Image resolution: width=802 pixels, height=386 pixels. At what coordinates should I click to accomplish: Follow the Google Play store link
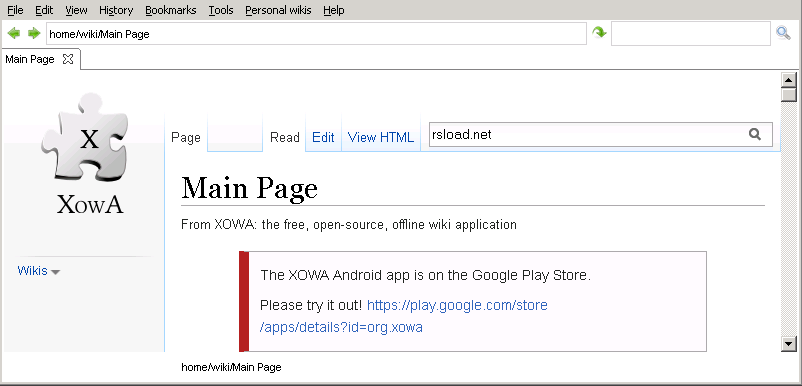[x=404, y=316]
